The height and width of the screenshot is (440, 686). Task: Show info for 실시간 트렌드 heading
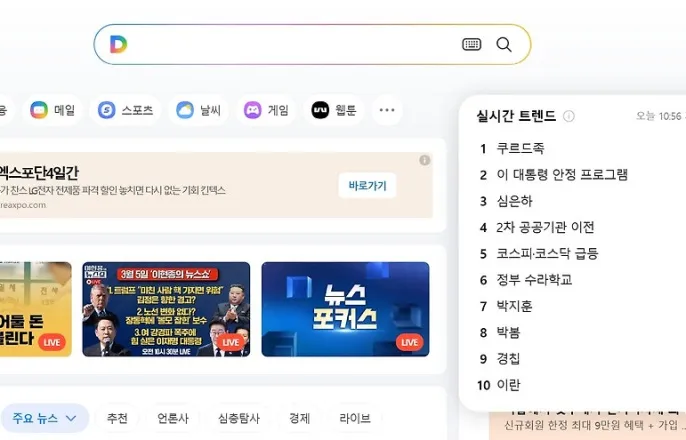(568, 116)
